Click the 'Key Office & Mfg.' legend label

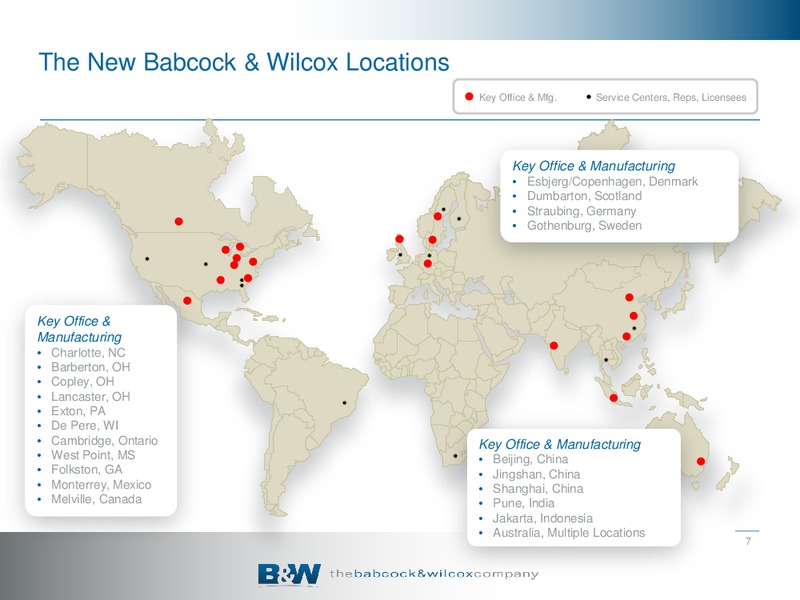pos(517,97)
